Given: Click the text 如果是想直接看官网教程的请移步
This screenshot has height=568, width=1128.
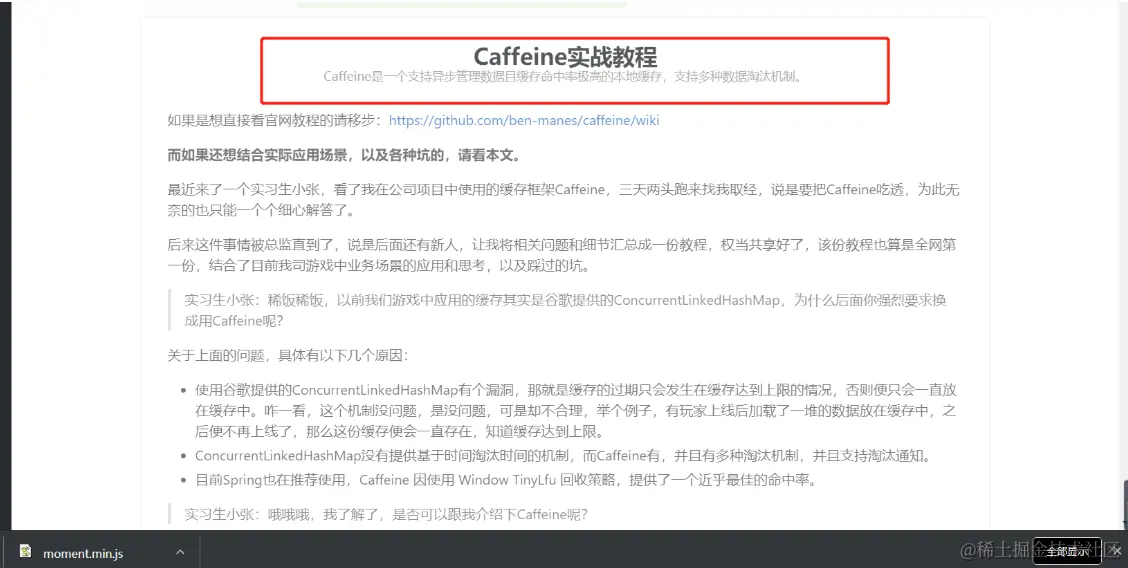Looking at the screenshot, I should click(x=276, y=120).
